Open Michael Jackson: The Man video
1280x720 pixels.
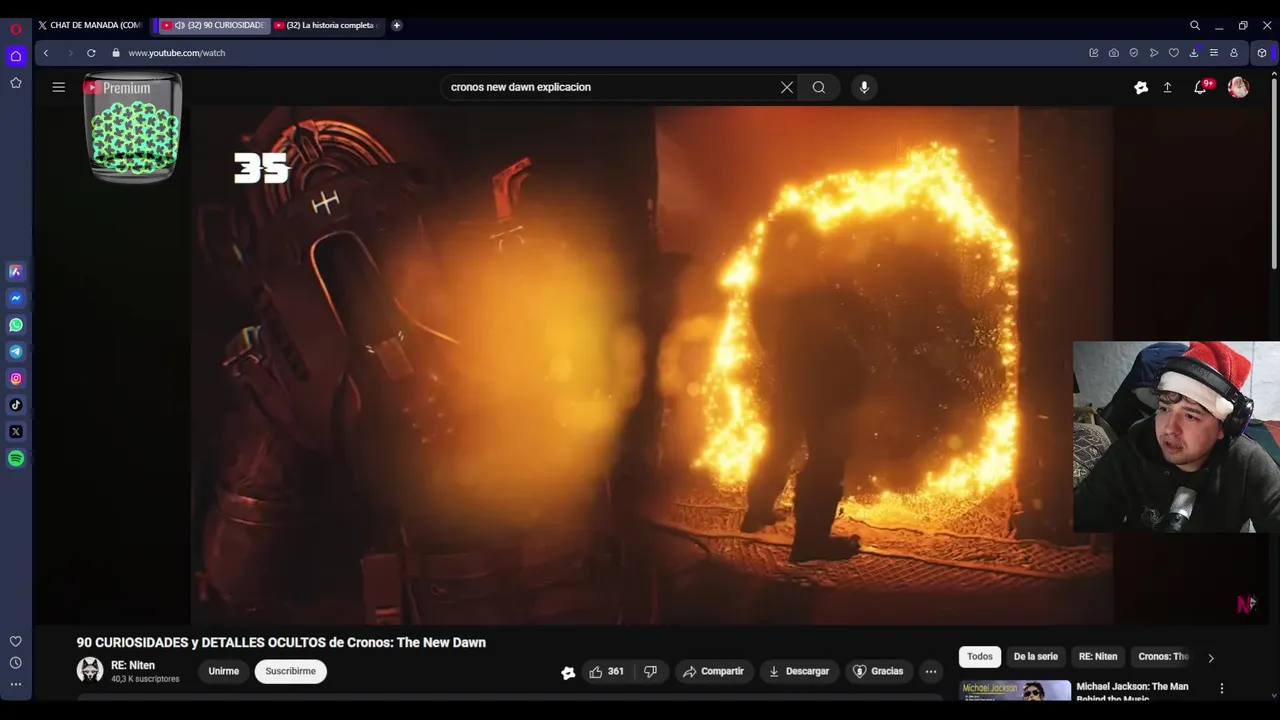click(x=1132, y=690)
